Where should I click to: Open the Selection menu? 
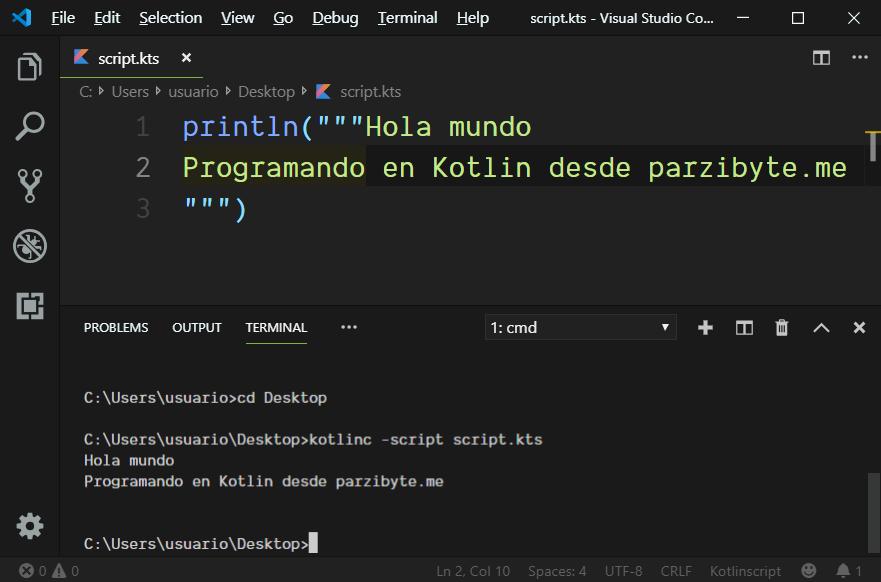pos(171,18)
